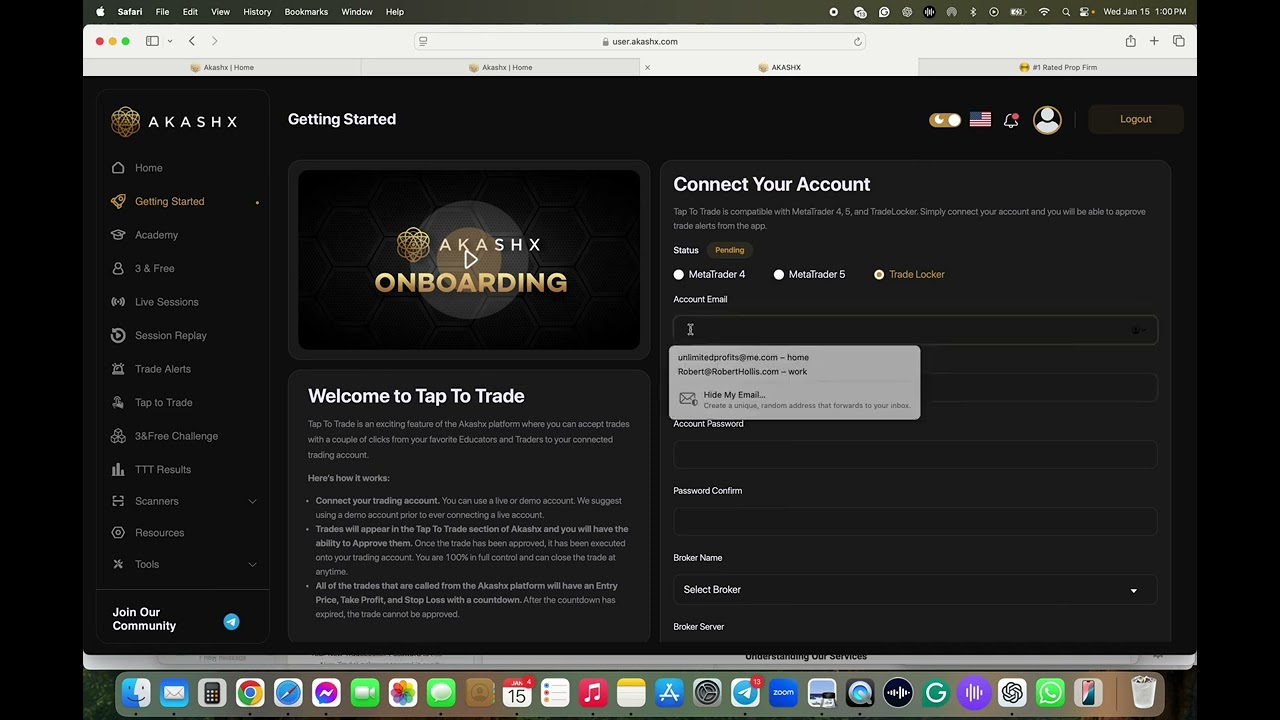The width and height of the screenshot is (1280, 720).
Task: Click the Logout button
Action: point(1136,119)
